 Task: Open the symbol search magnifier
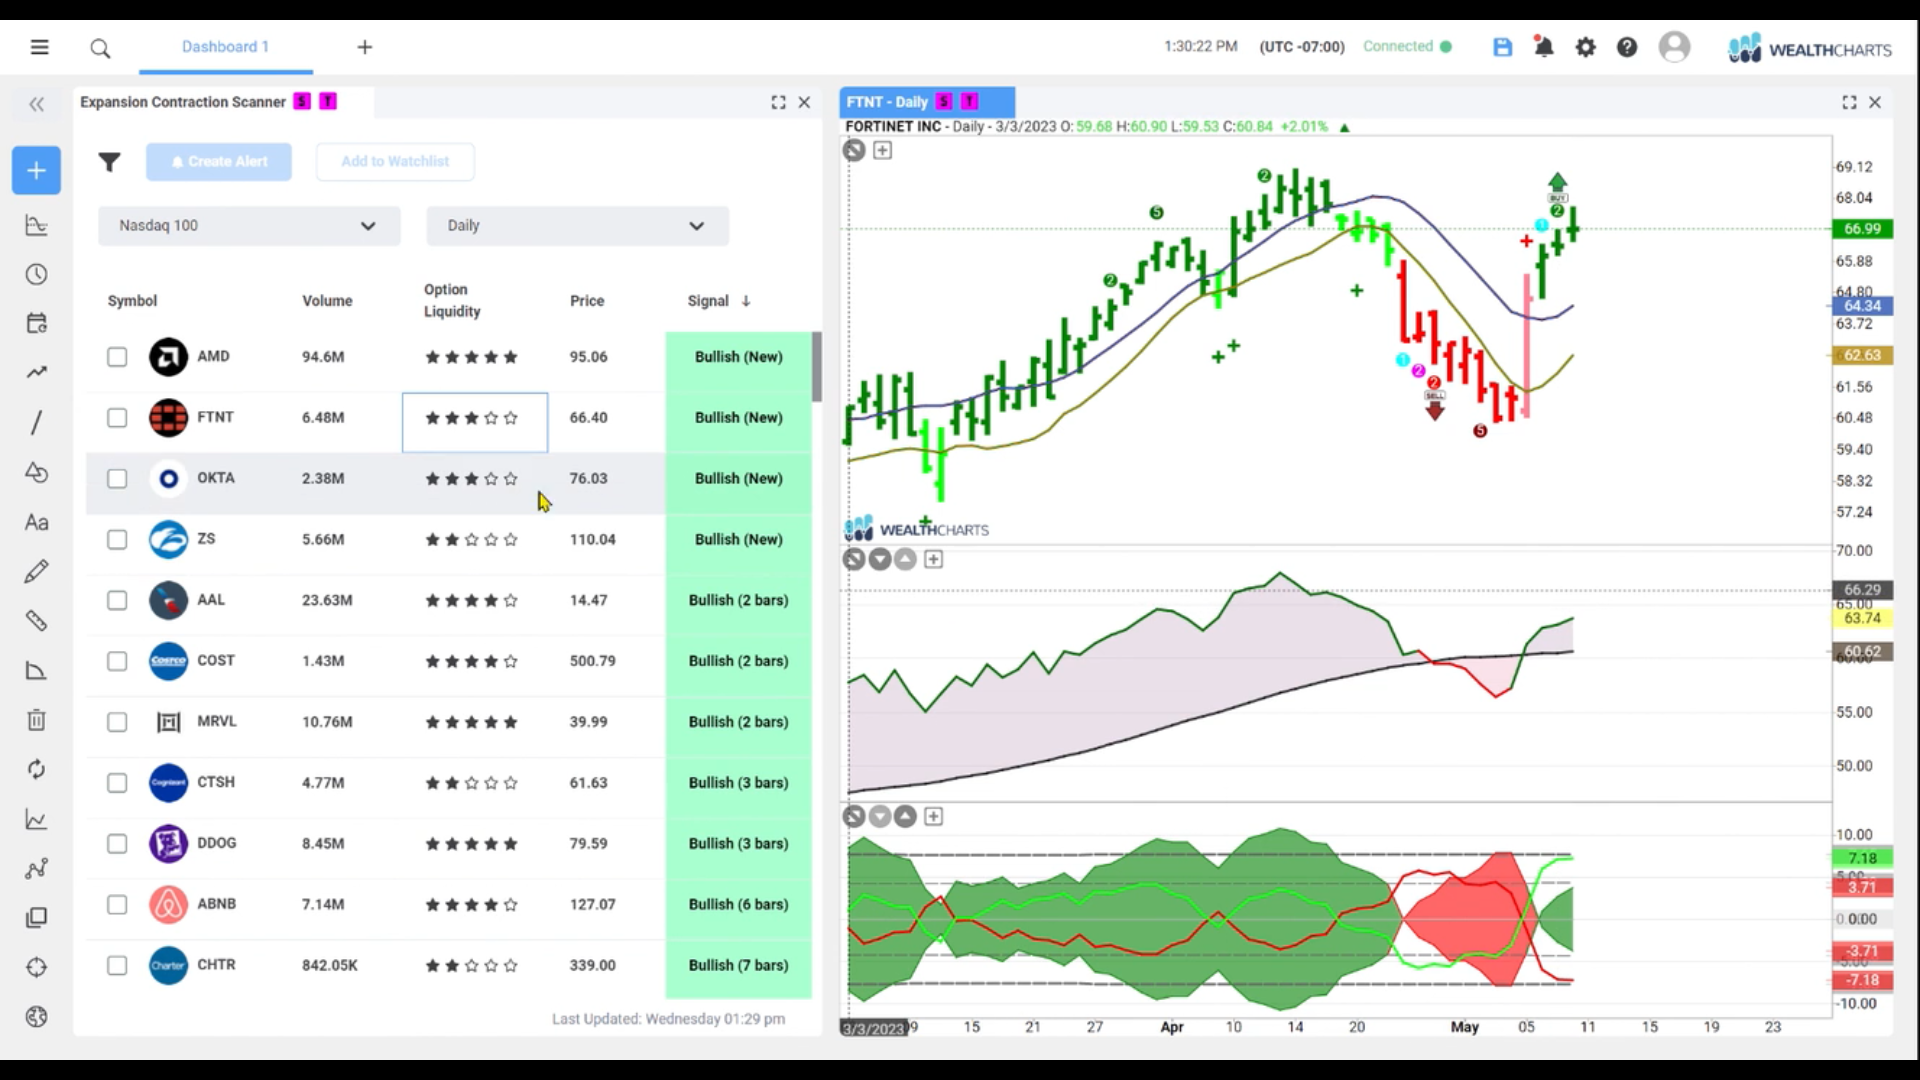(100, 48)
